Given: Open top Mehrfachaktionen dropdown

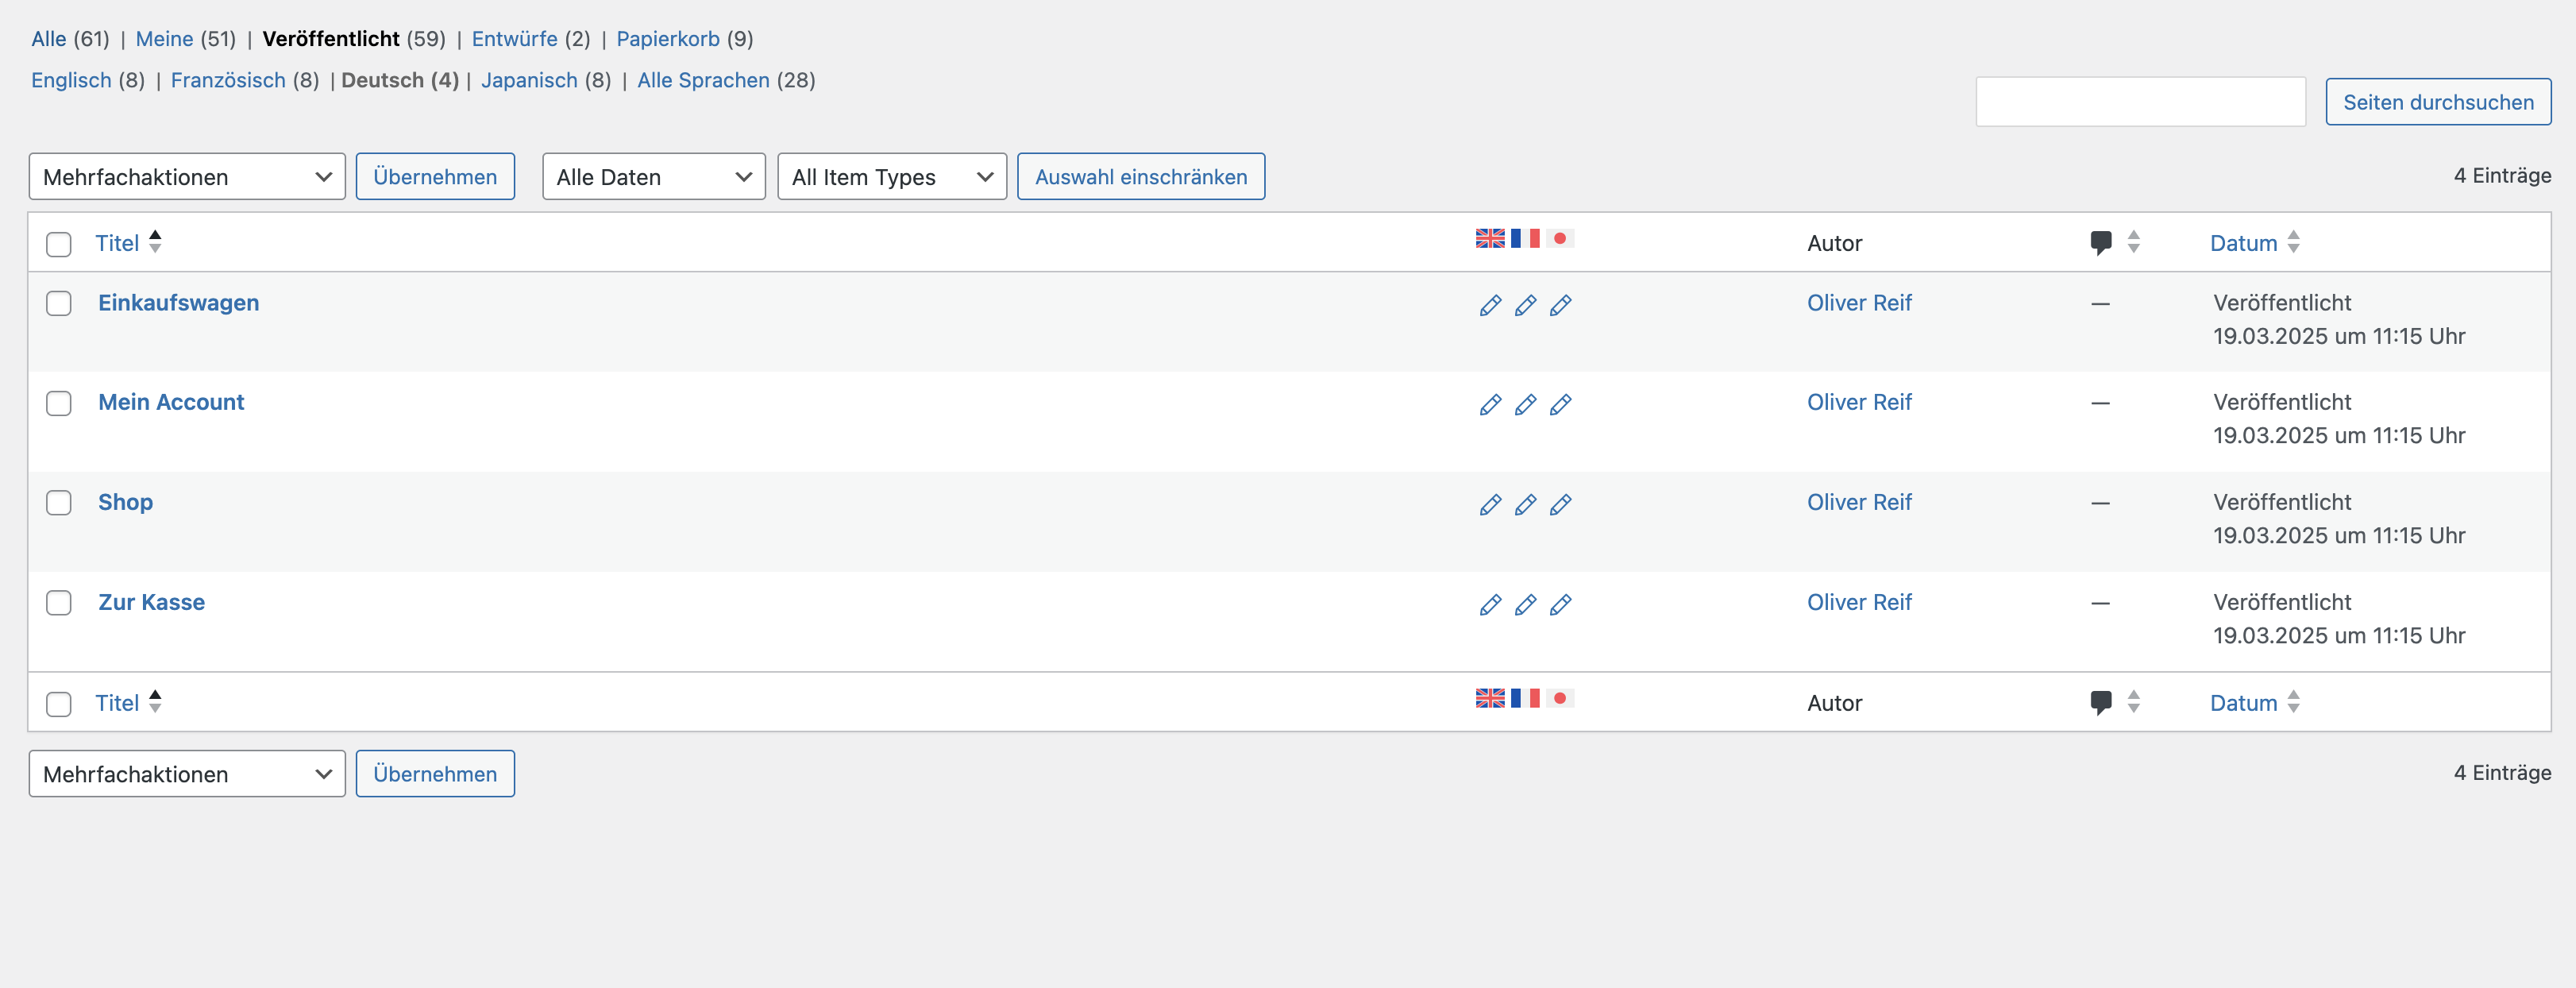Looking at the screenshot, I should [187, 177].
